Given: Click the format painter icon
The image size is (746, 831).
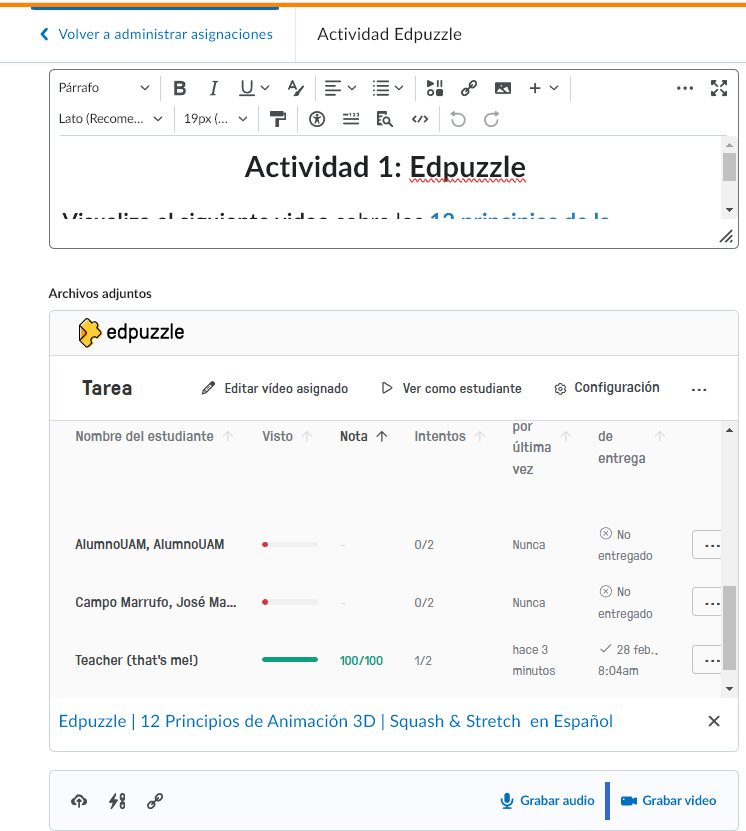Looking at the screenshot, I should click(x=278, y=119).
